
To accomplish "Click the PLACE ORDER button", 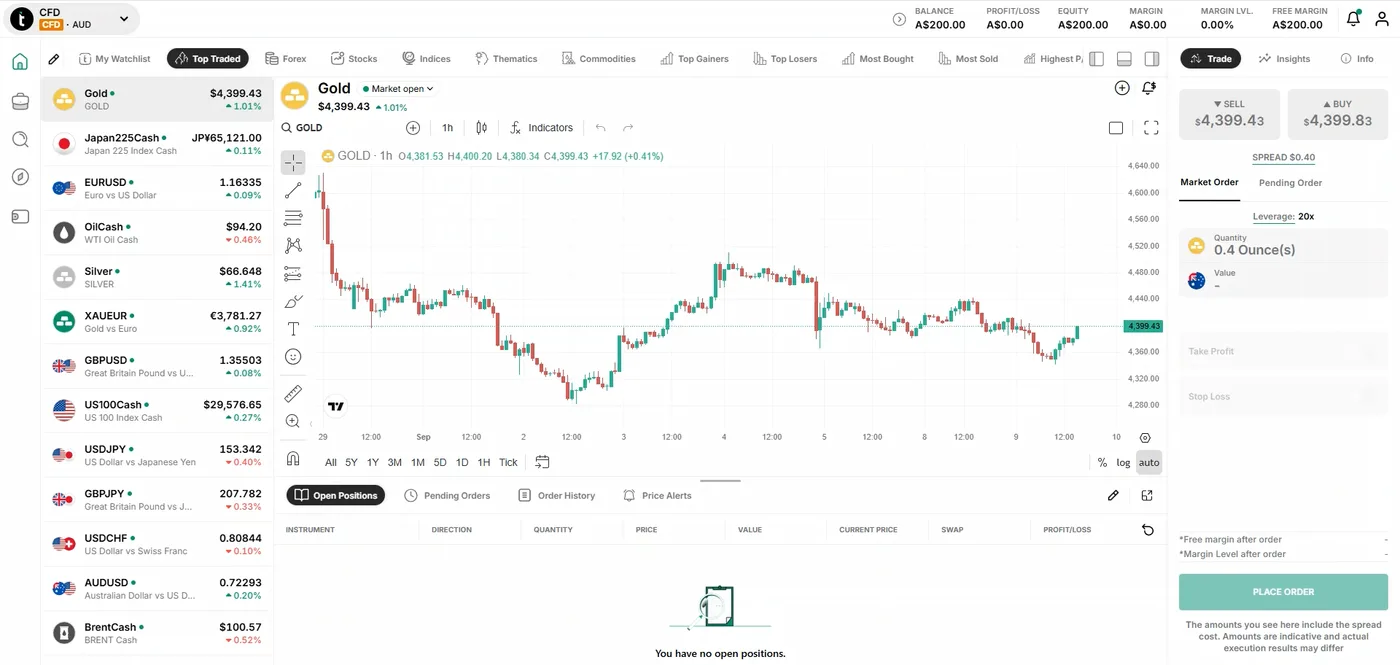I will [x=1283, y=592].
